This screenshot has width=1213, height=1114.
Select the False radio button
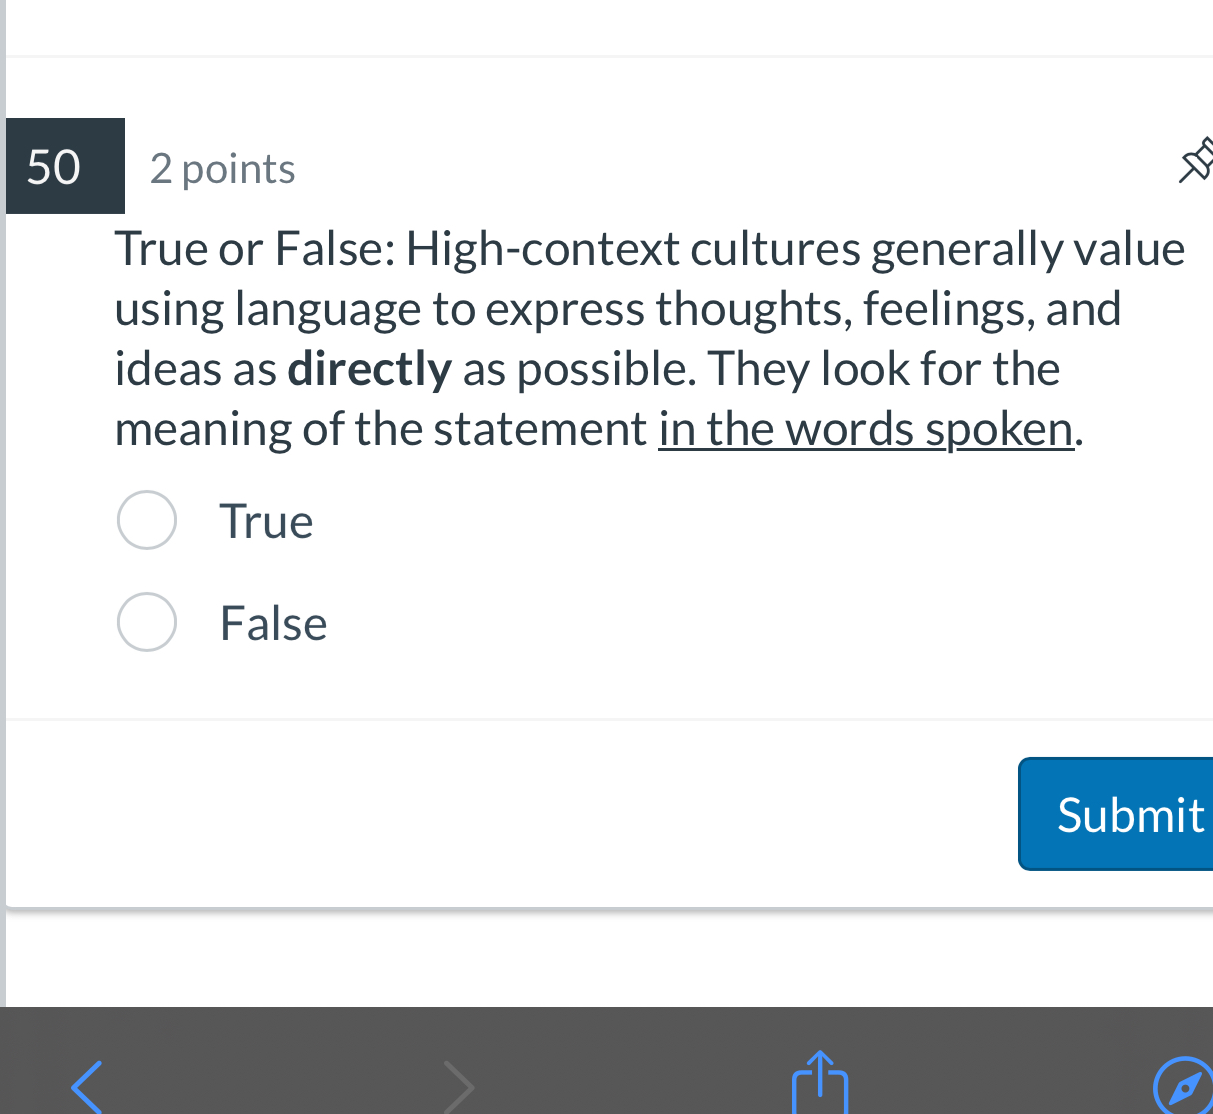[147, 622]
